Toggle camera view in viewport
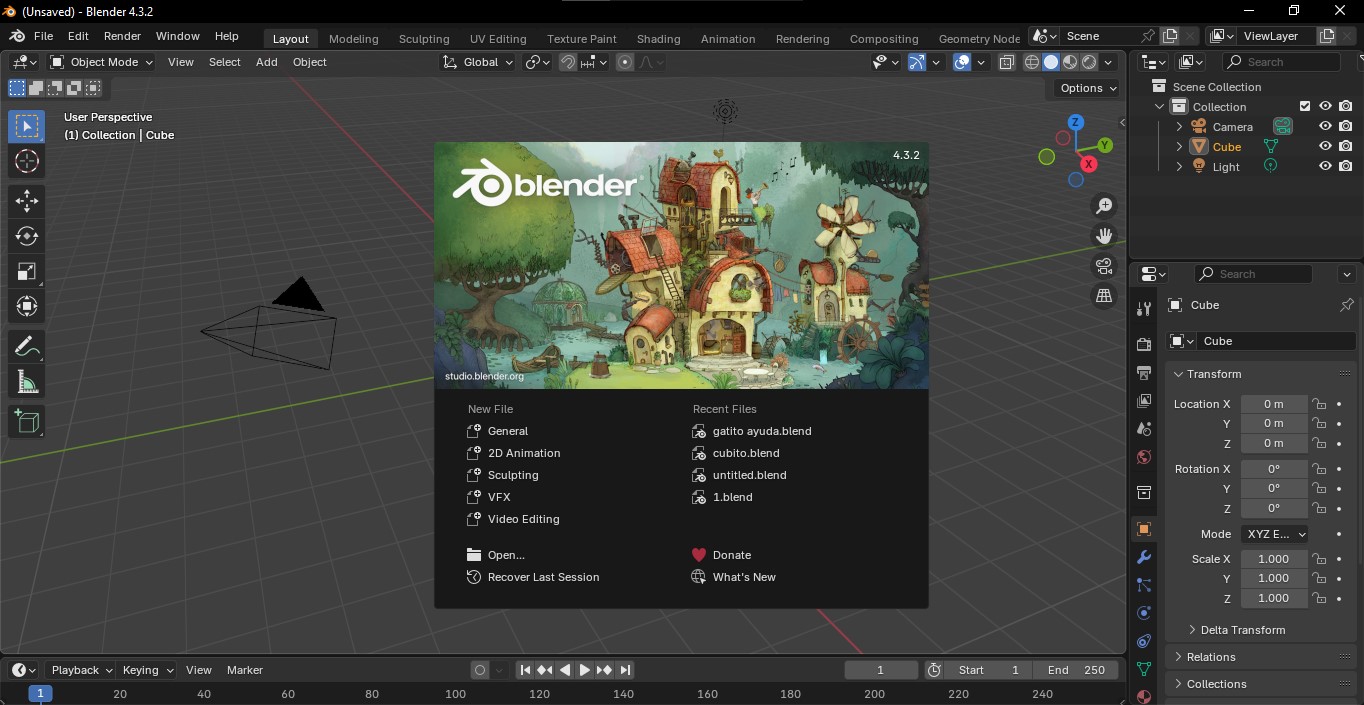This screenshot has height=705, width=1364. [1104, 266]
